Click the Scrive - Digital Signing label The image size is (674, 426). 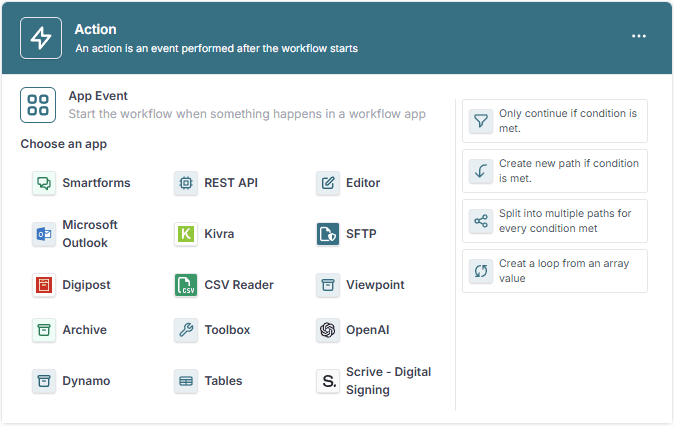pos(389,381)
